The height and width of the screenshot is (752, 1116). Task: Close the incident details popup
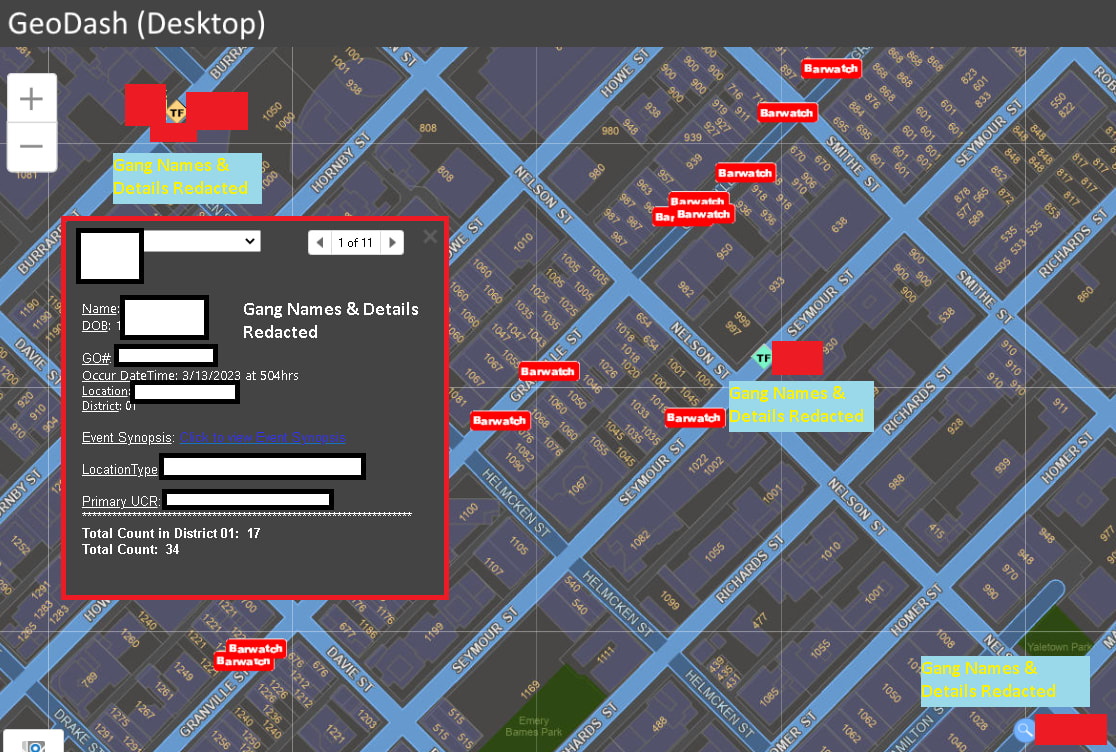pos(430,237)
